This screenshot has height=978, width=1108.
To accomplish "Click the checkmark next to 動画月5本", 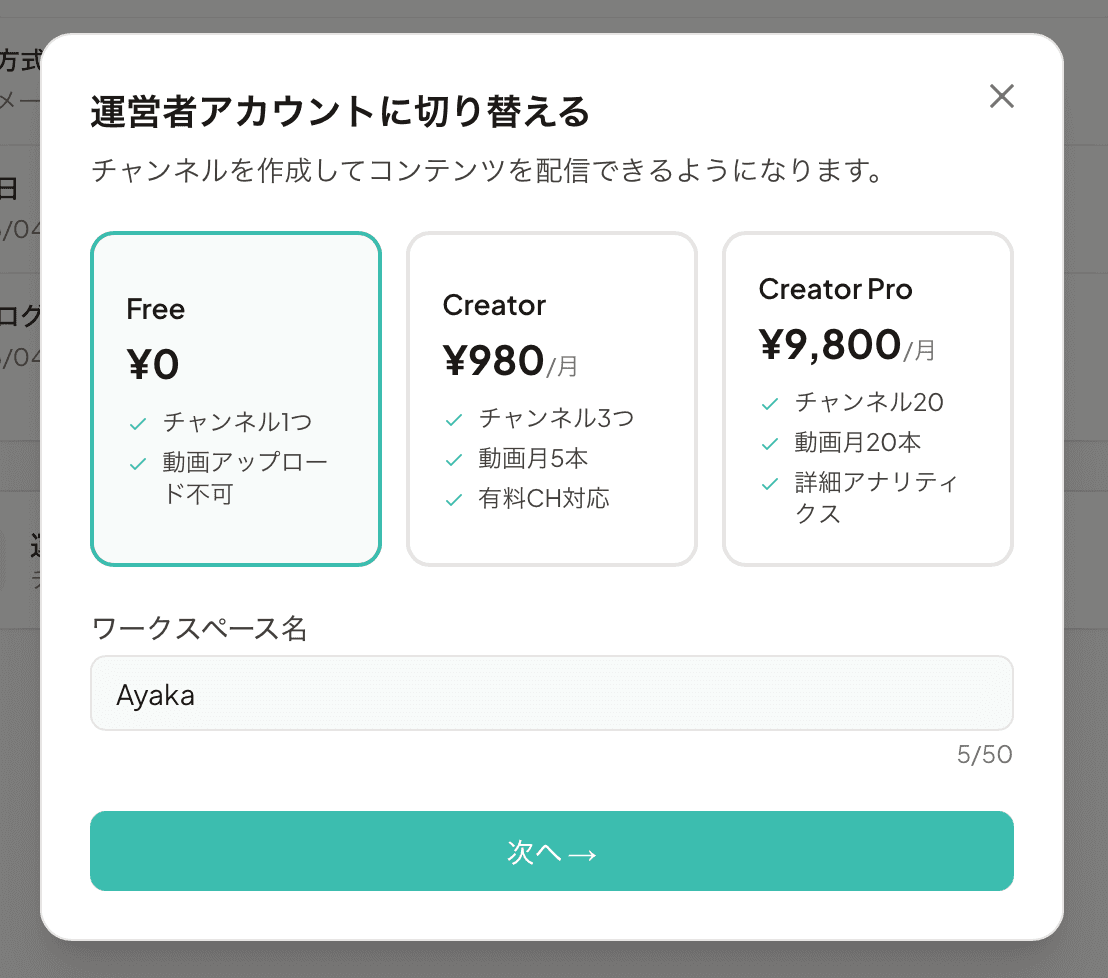I will tap(453, 459).
